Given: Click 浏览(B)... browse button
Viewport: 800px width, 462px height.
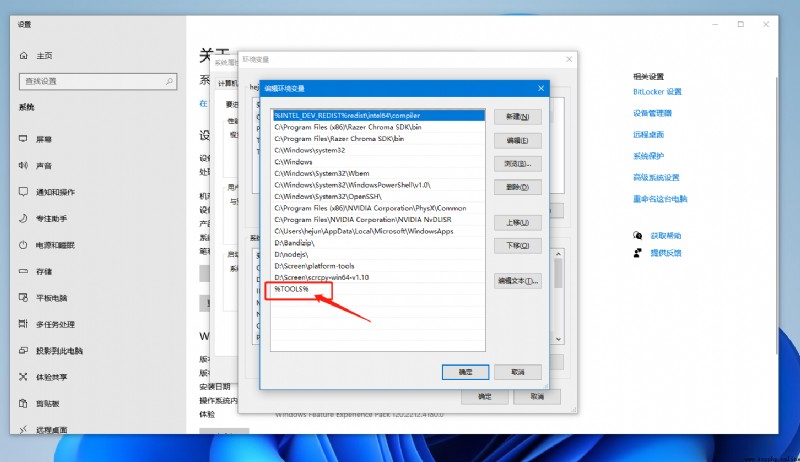Looking at the screenshot, I should pos(517,164).
